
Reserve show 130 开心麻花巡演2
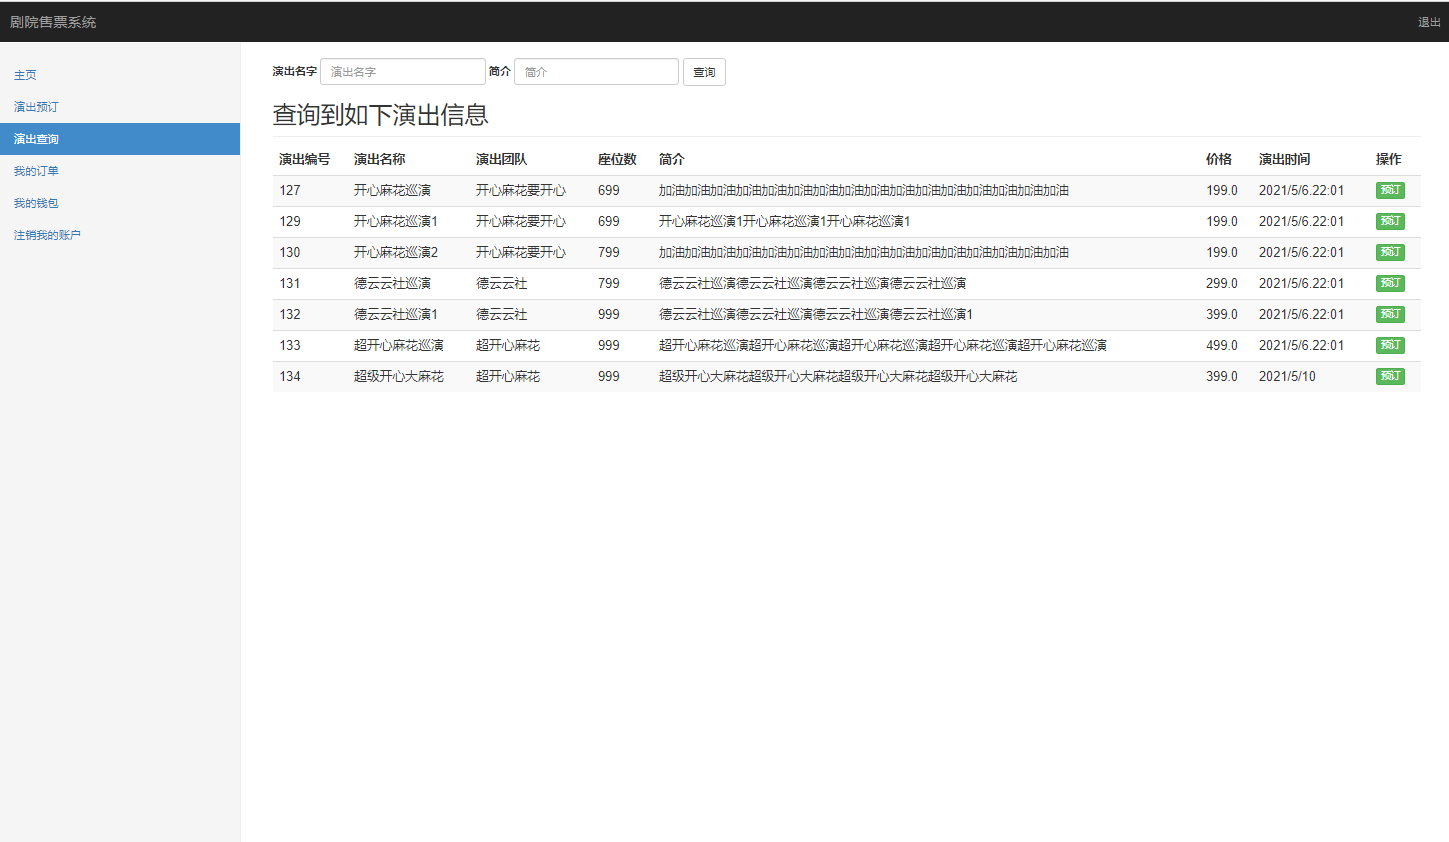pos(1390,252)
